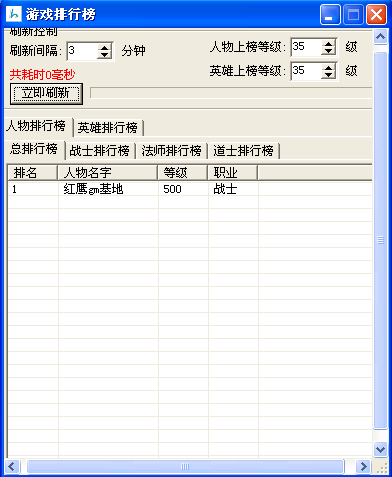Sort by the 等级 column header

coord(183,173)
